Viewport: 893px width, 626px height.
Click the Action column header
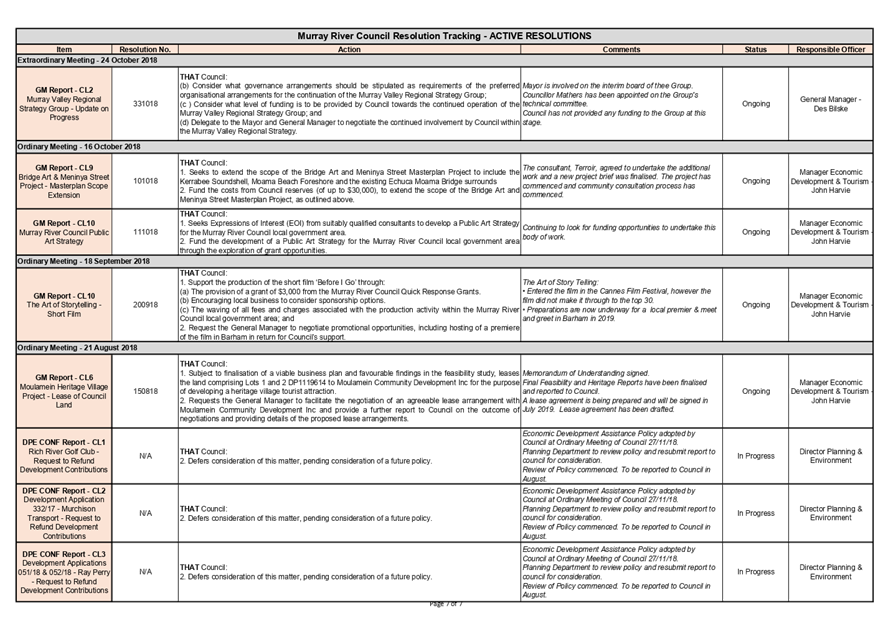tap(347, 49)
